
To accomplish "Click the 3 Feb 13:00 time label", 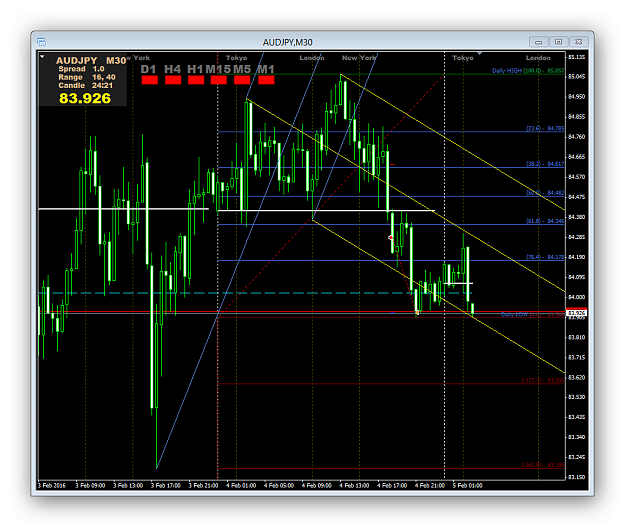I will (128, 486).
